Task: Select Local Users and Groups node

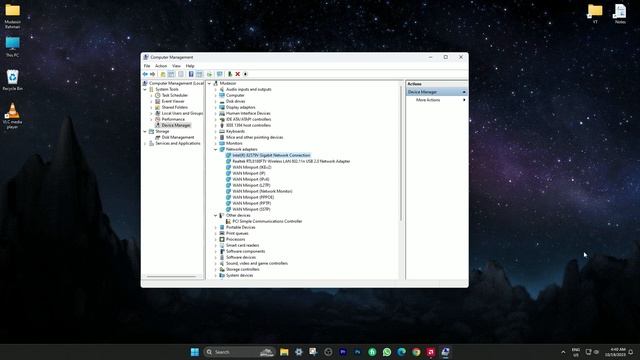Action: click(x=182, y=113)
